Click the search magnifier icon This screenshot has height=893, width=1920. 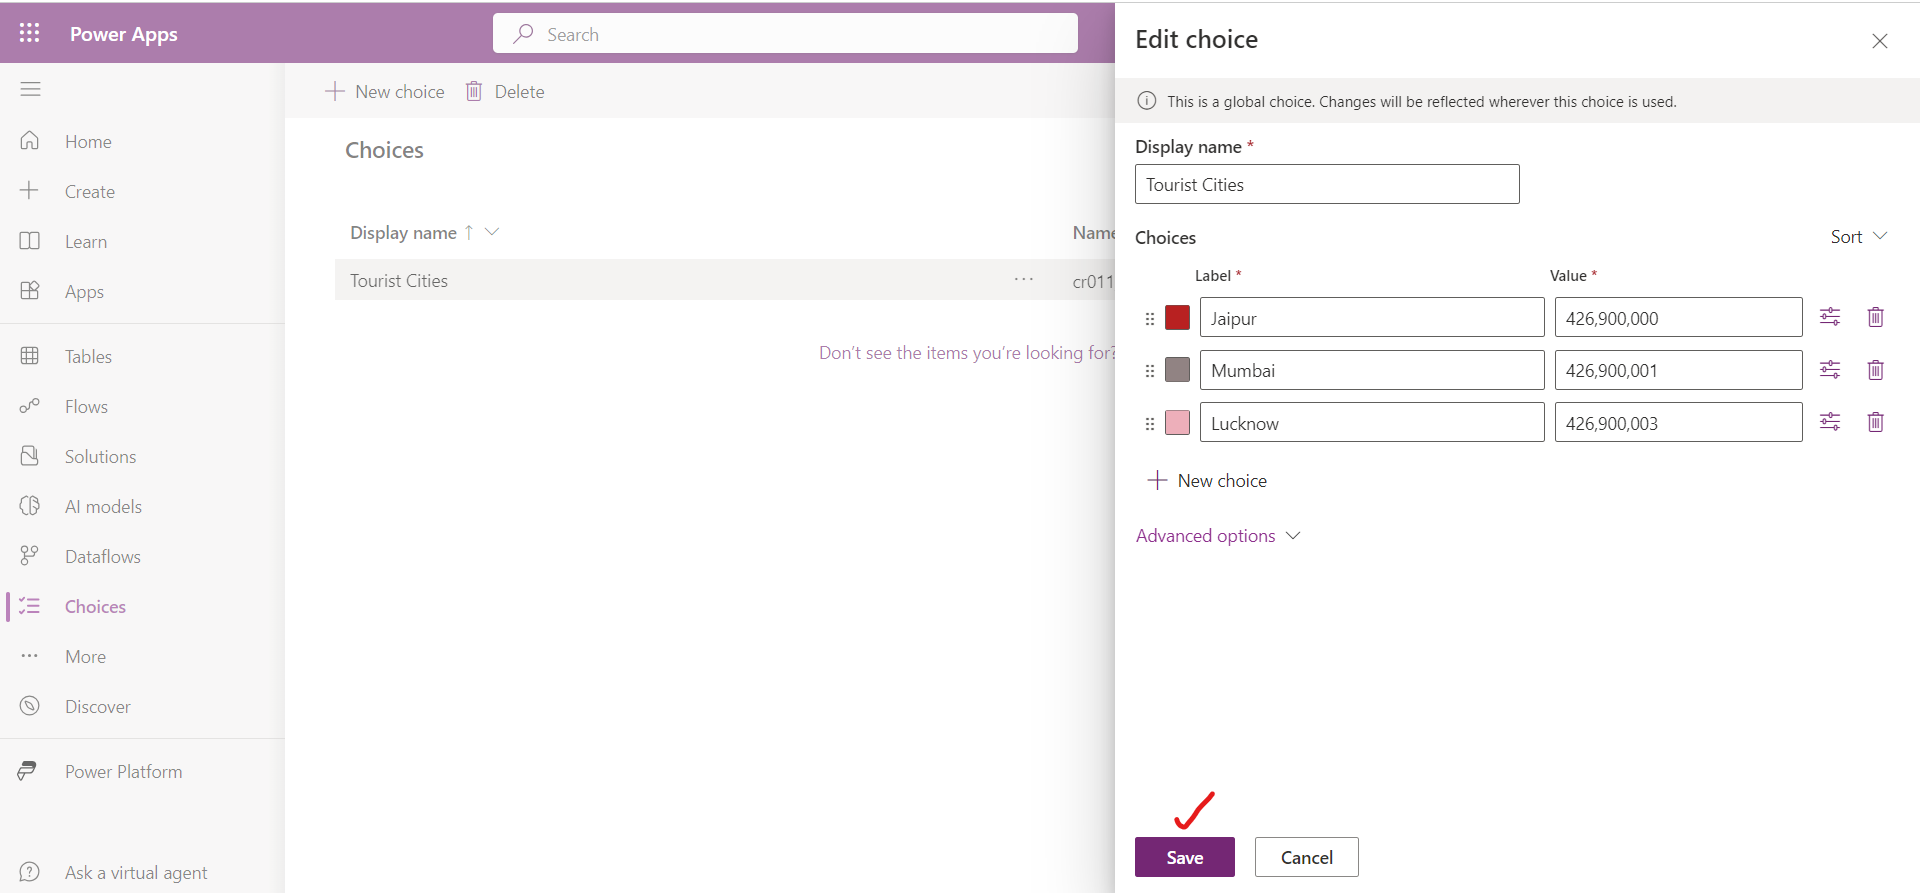coord(523,33)
